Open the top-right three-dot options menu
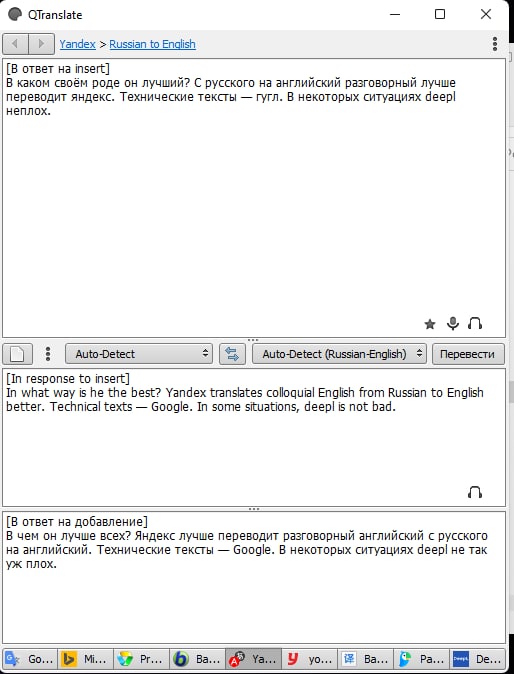 [495, 44]
